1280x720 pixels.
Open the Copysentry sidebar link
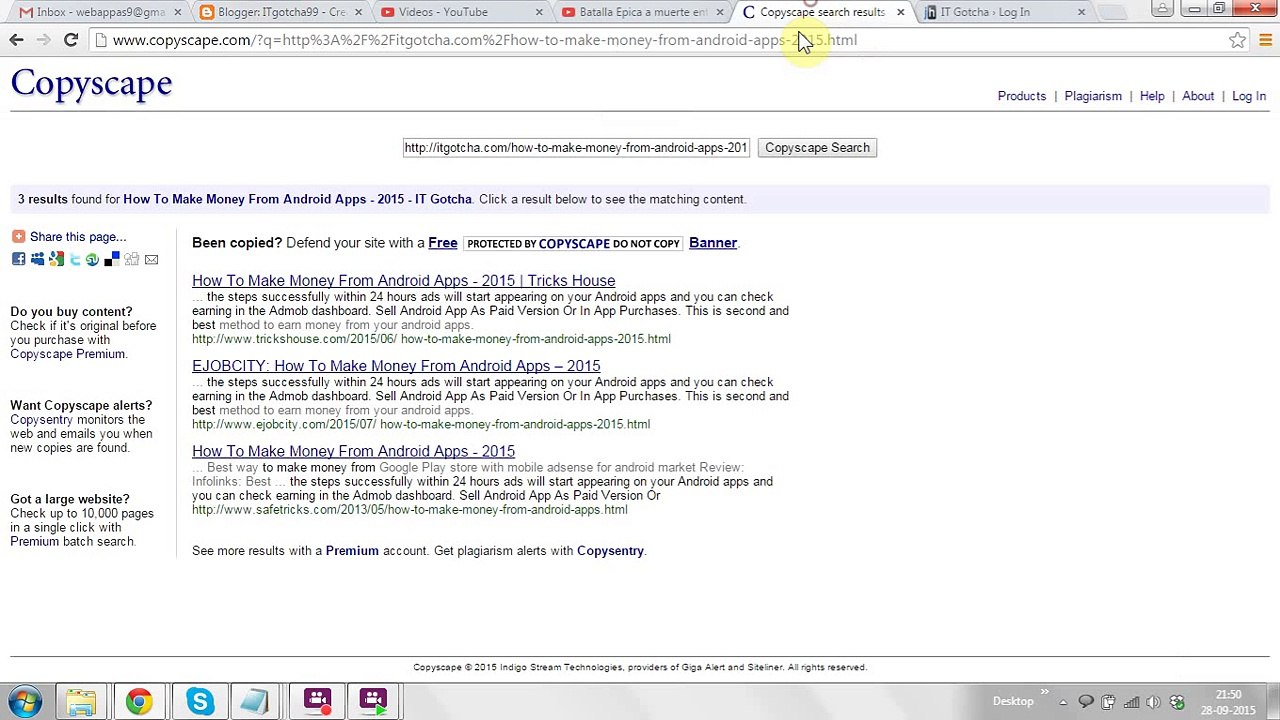click(41, 420)
